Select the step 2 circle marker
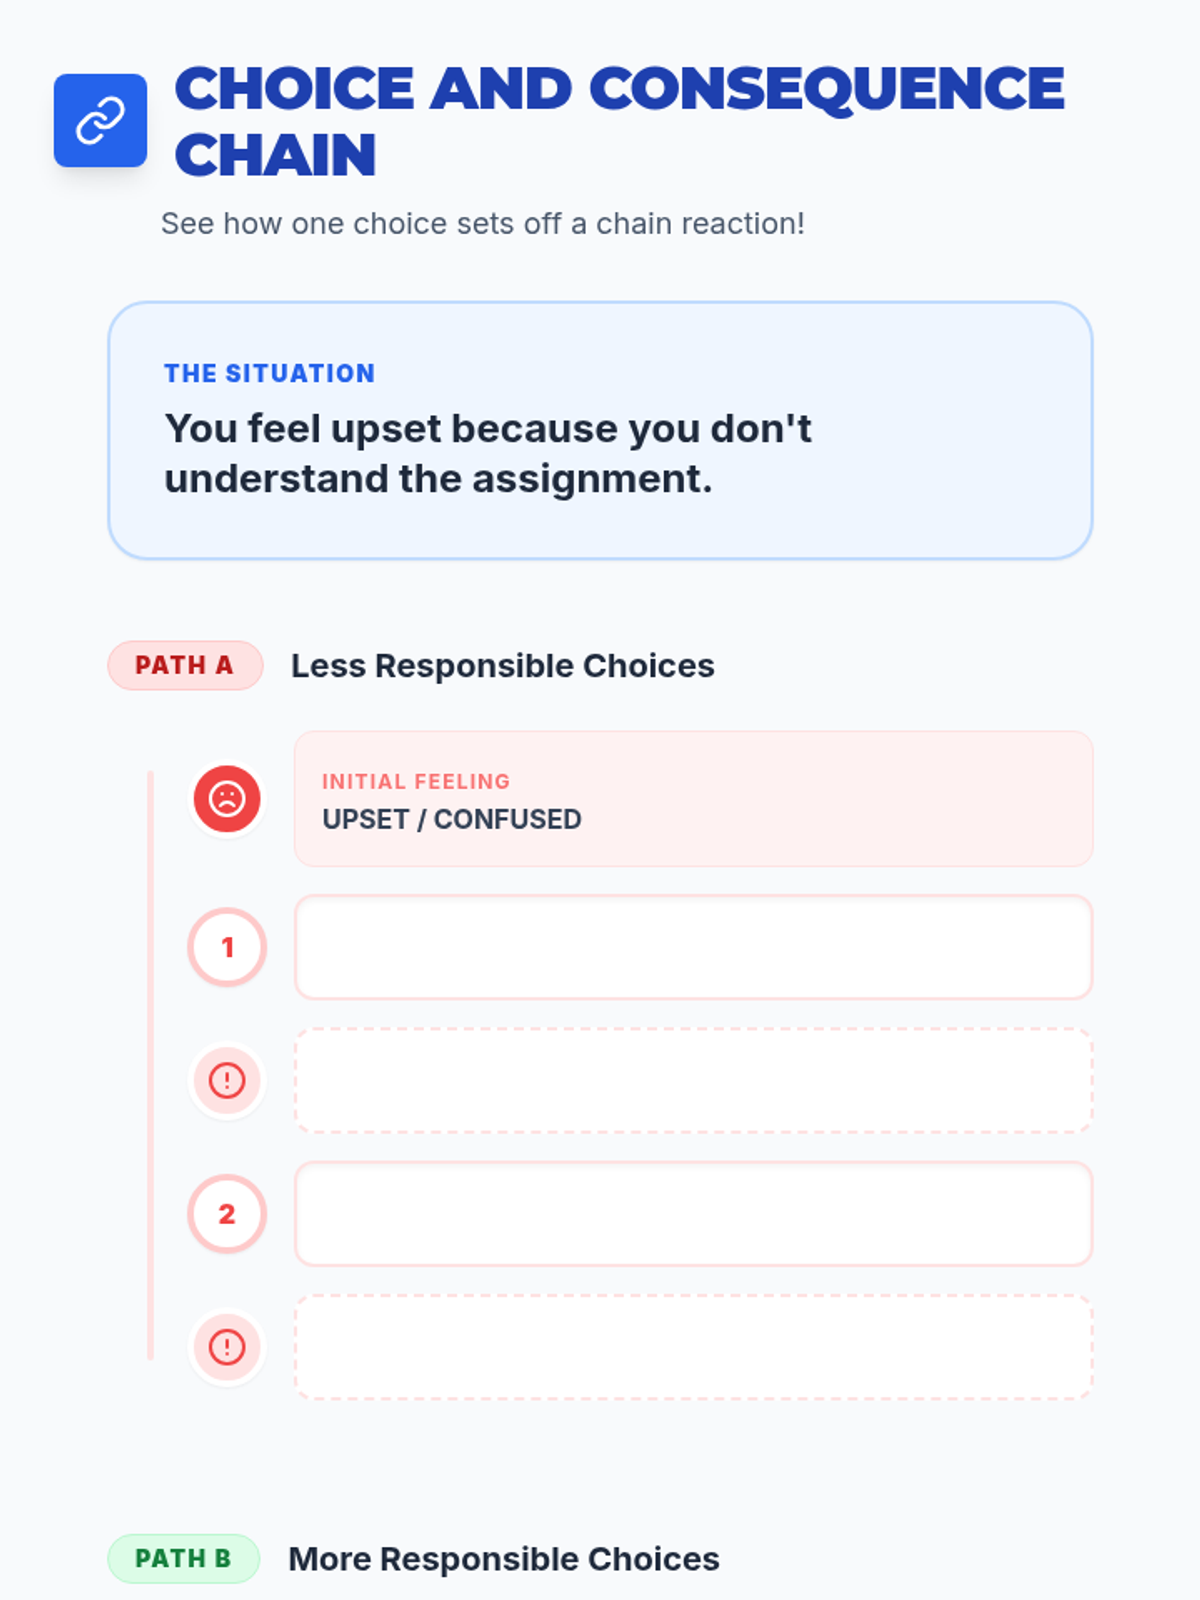1200x1600 pixels. click(x=227, y=1214)
